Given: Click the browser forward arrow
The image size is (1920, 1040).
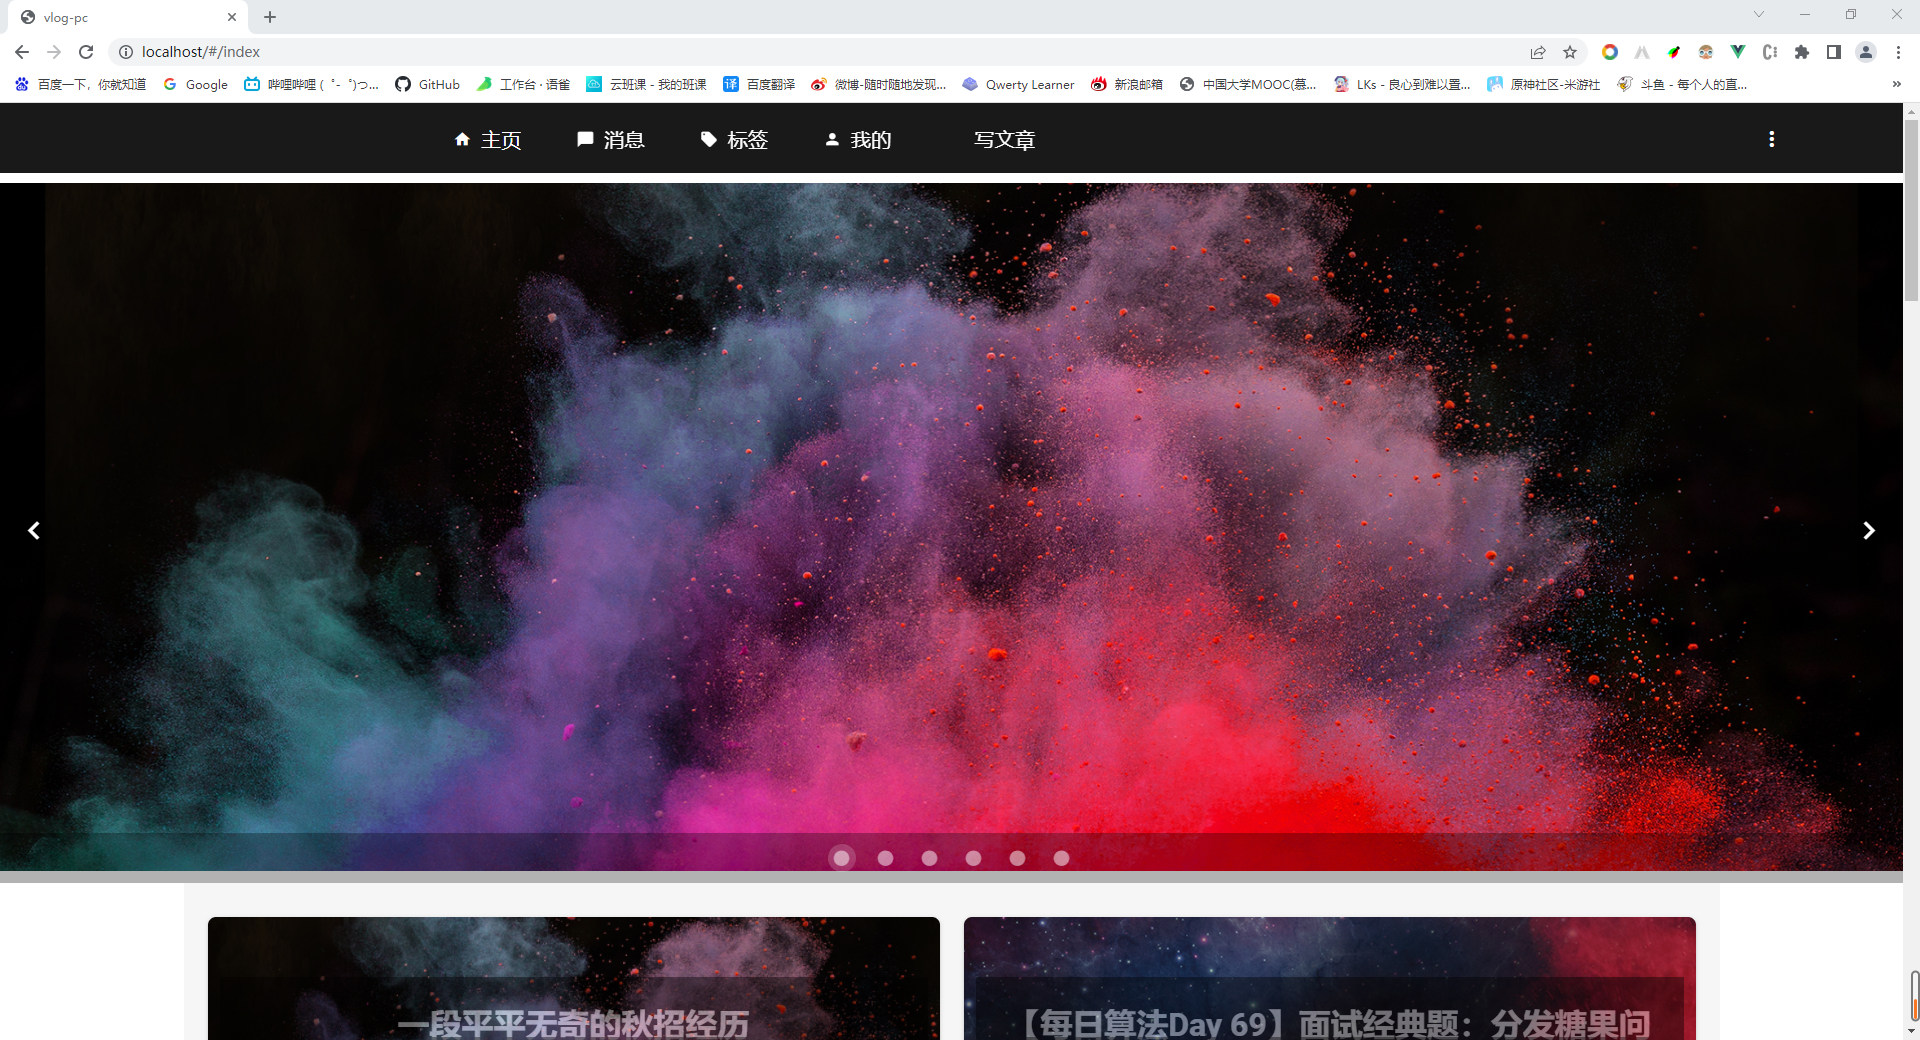Looking at the screenshot, I should (54, 52).
